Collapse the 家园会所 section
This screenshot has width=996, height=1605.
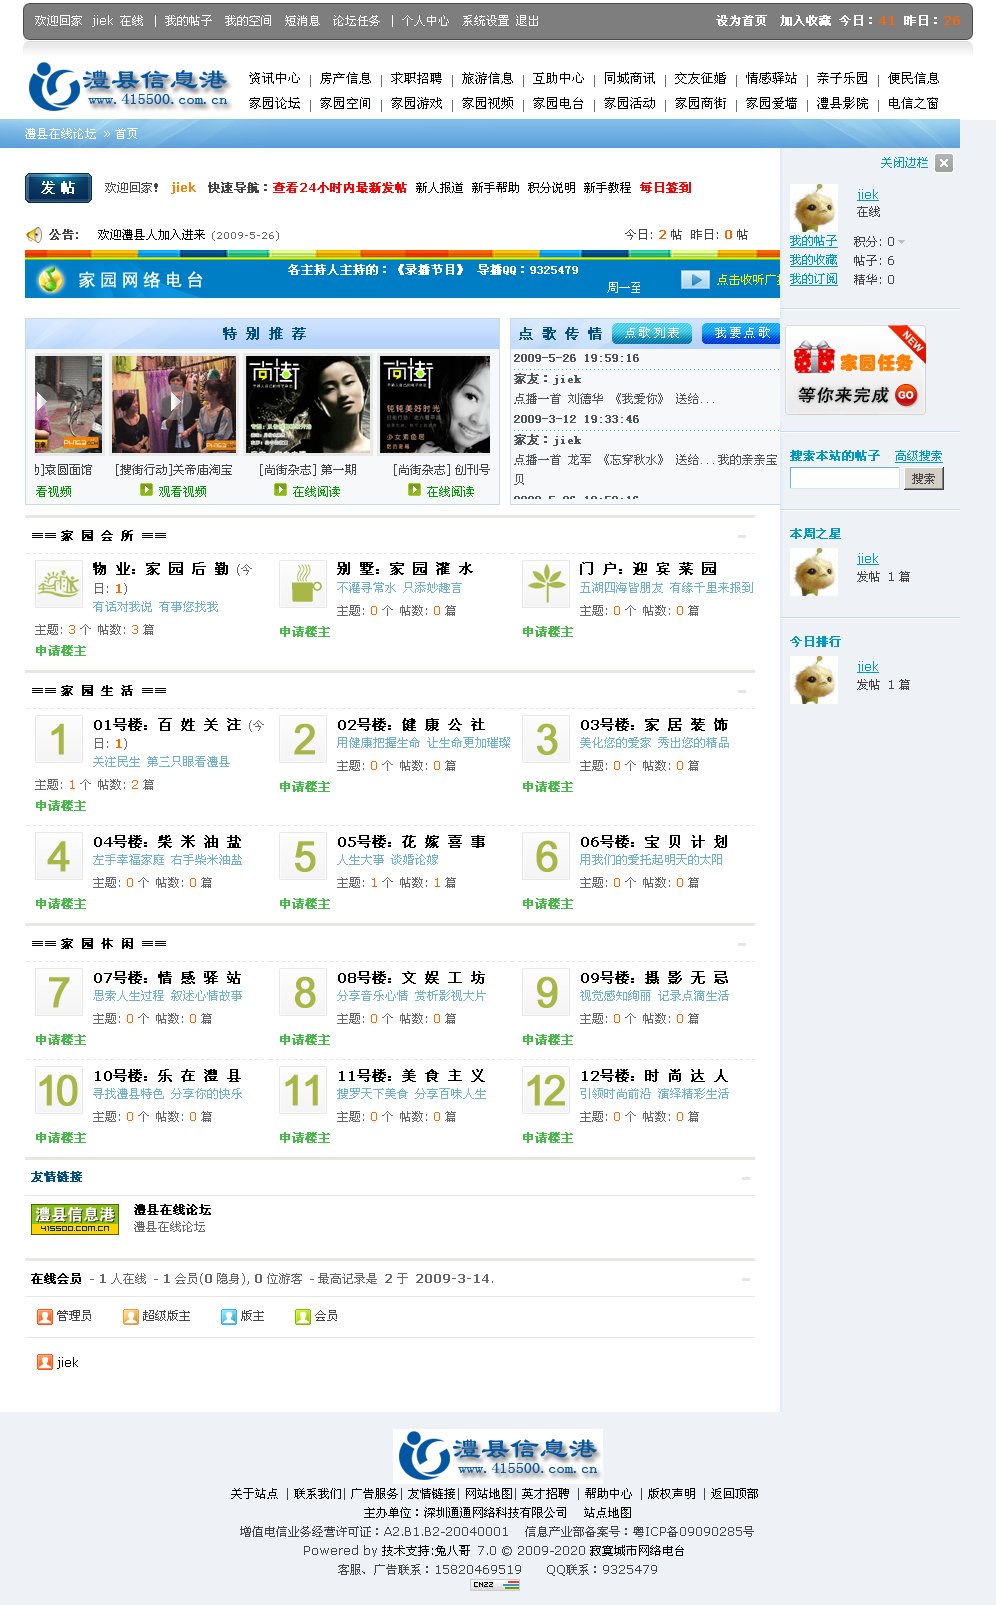tap(742, 536)
